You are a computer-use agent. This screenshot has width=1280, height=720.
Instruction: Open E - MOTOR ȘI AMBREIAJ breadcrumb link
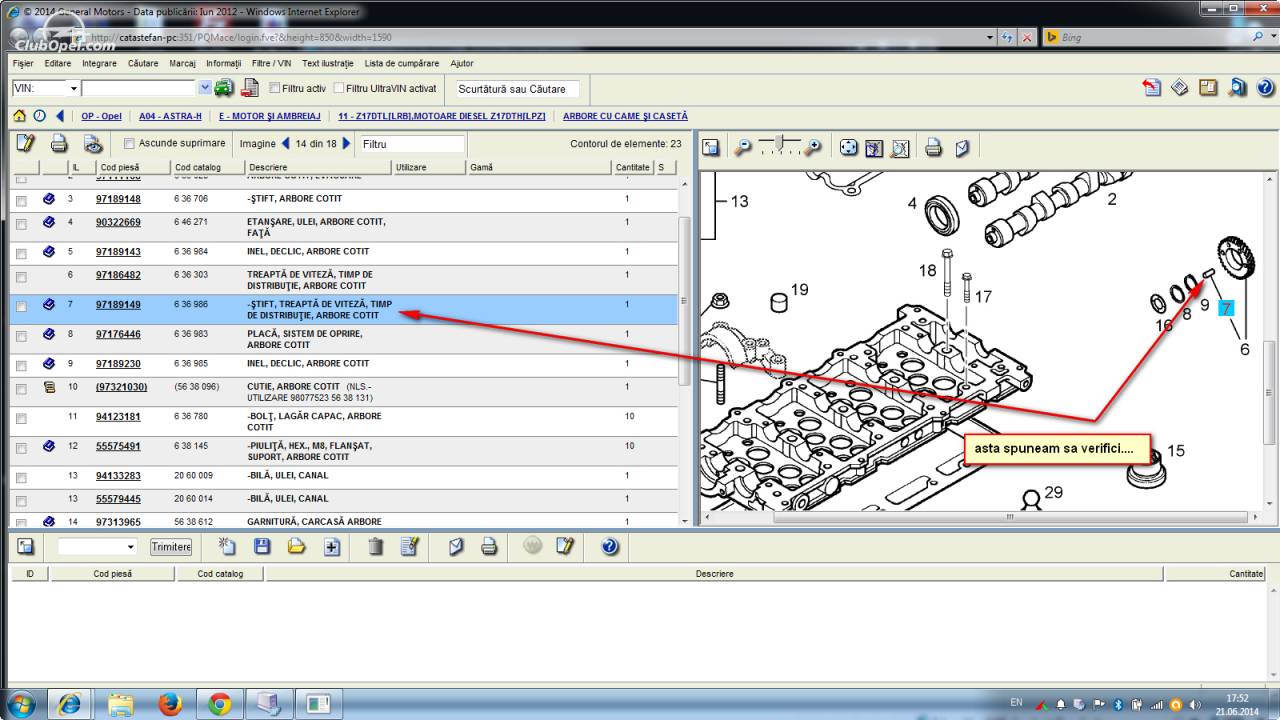coord(270,116)
